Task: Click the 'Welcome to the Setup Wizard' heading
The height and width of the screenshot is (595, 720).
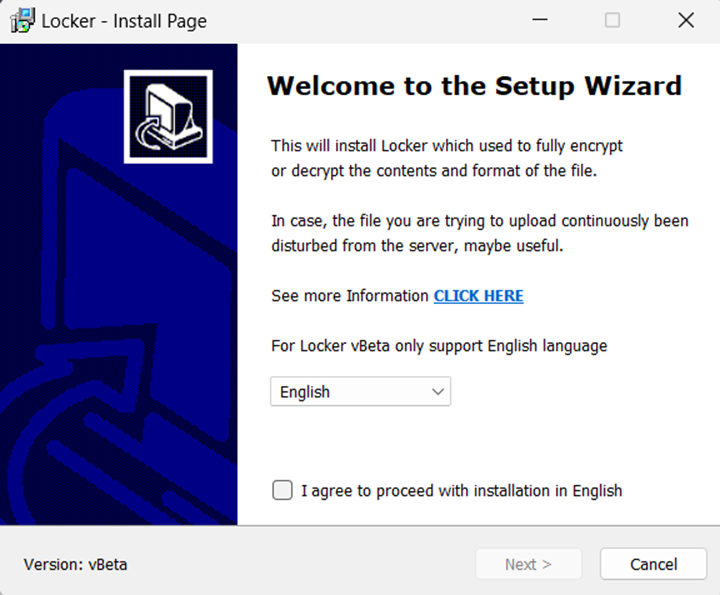Action: pyautogui.click(x=474, y=86)
